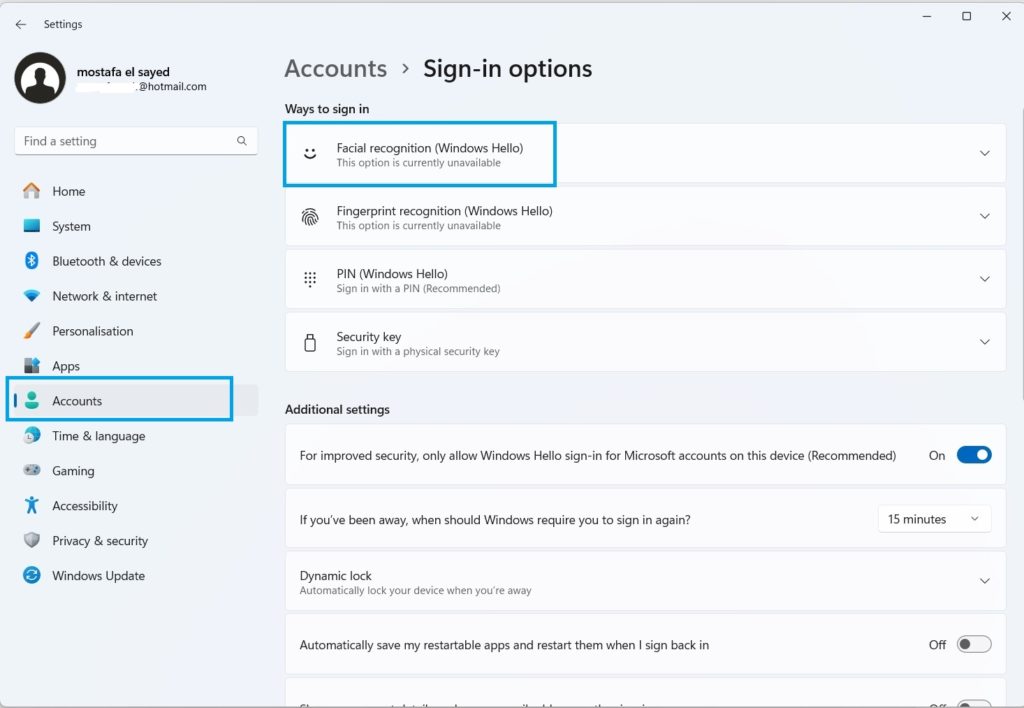1024x708 pixels.
Task: Click the Privacy & security shield icon
Action: tap(30, 540)
